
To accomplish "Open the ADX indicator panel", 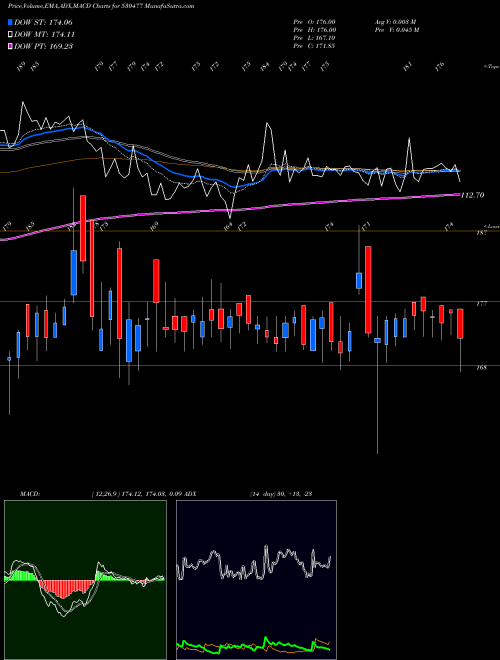I will [x=256, y=580].
